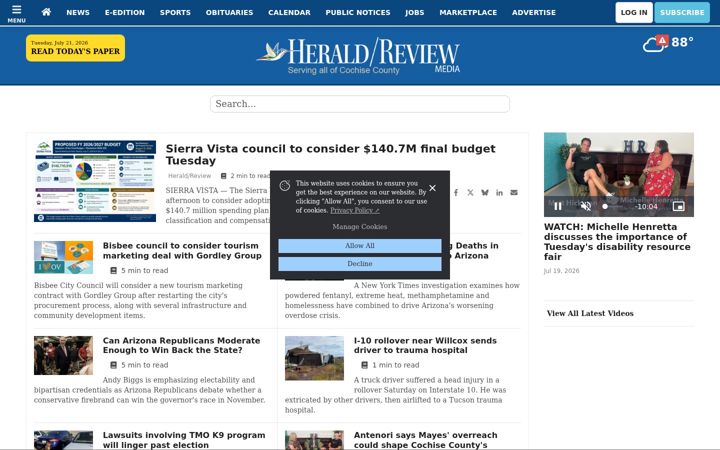Viewport: 720px width, 450px height.
Task: Share top story by email
Action: (x=514, y=193)
